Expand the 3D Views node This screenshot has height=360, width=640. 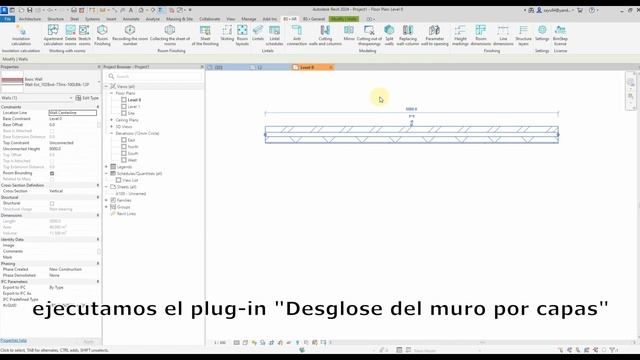(x=111, y=127)
